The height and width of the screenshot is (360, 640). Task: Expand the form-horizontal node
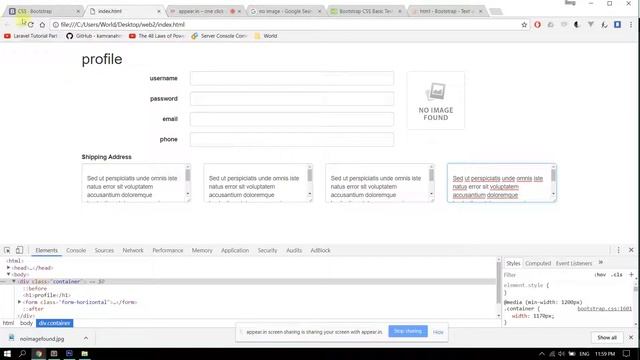19,302
